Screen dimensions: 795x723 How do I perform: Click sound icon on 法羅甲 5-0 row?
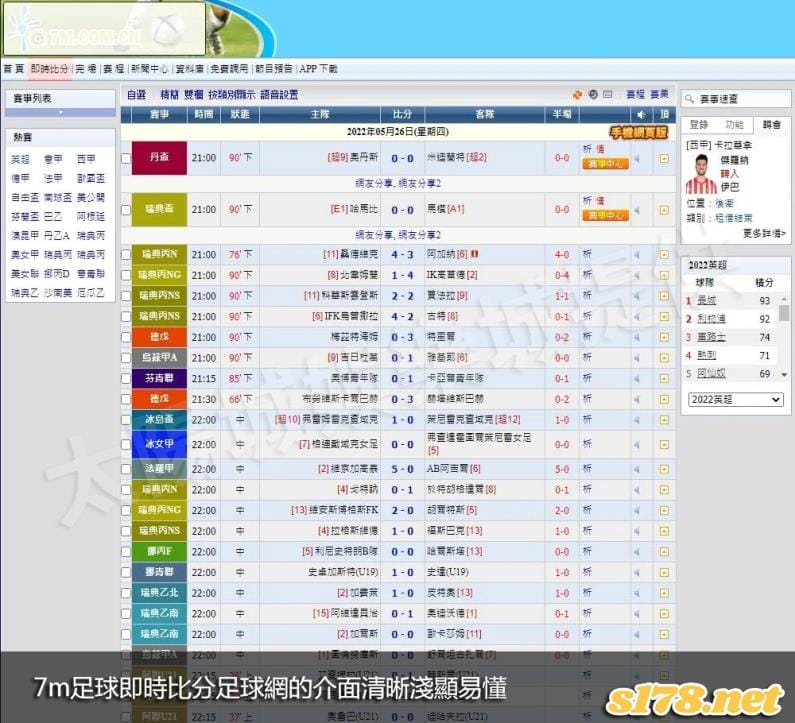tap(637, 469)
